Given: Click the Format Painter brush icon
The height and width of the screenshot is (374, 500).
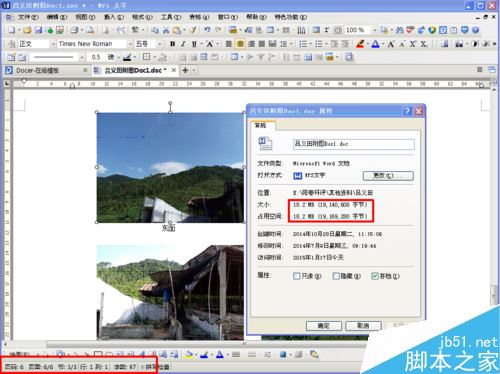Looking at the screenshot, I should (x=193, y=30).
